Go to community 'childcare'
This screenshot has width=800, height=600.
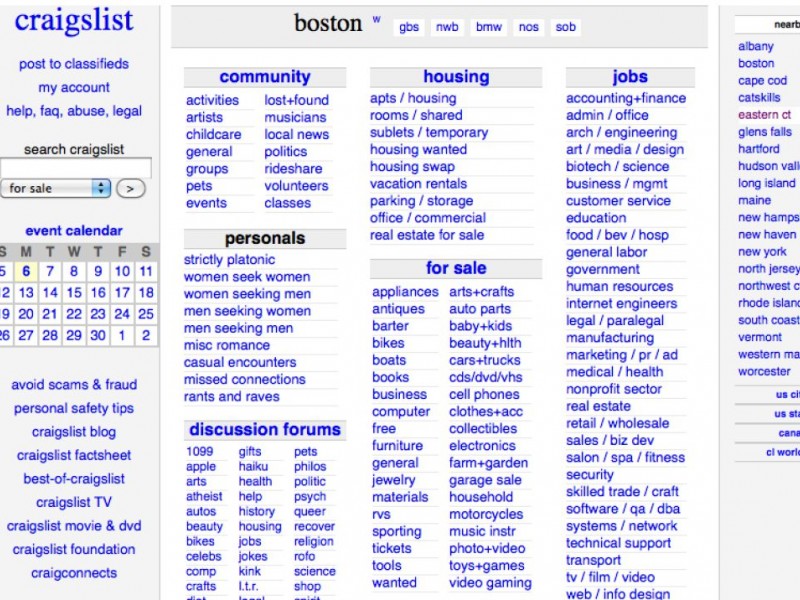(x=213, y=135)
